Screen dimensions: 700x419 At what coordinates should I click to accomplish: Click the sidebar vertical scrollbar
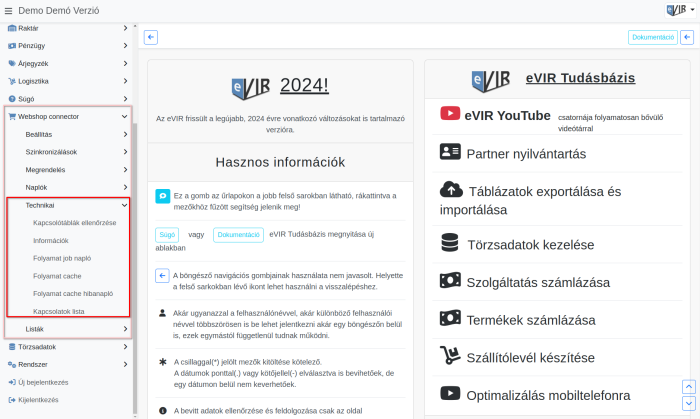(x=135, y=268)
